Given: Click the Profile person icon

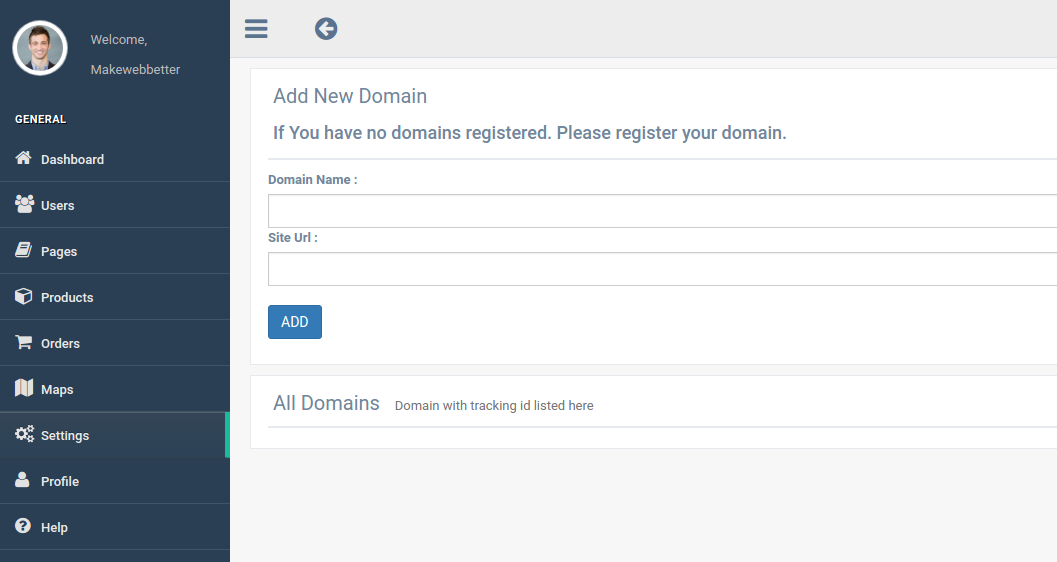Looking at the screenshot, I should tap(22, 479).
